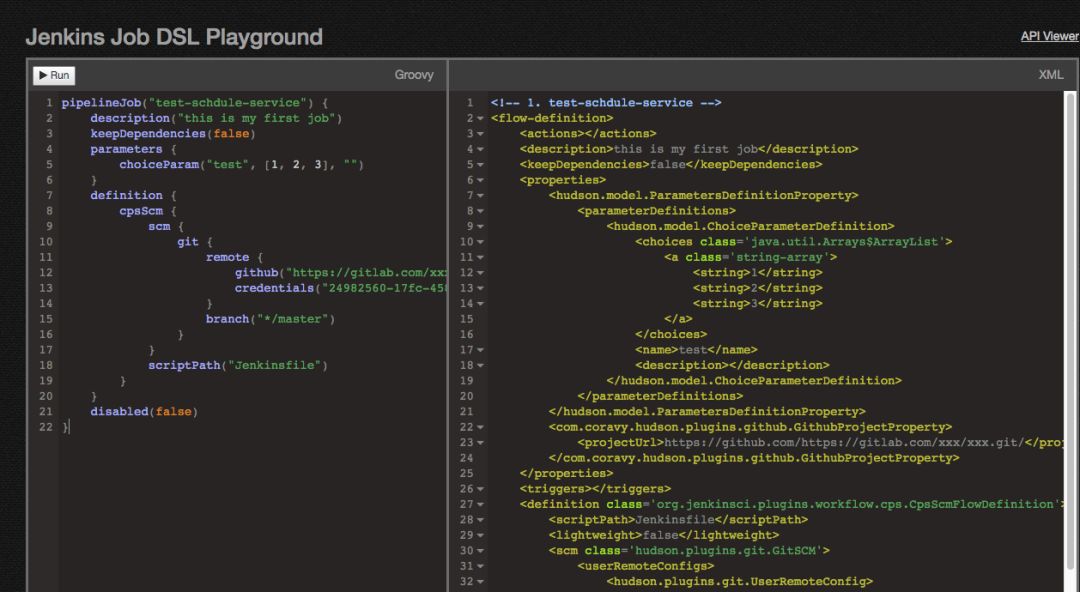1080x592 pixels.
Task: Click projectUrl on XML line 23
Action: (x=822, y=442)
